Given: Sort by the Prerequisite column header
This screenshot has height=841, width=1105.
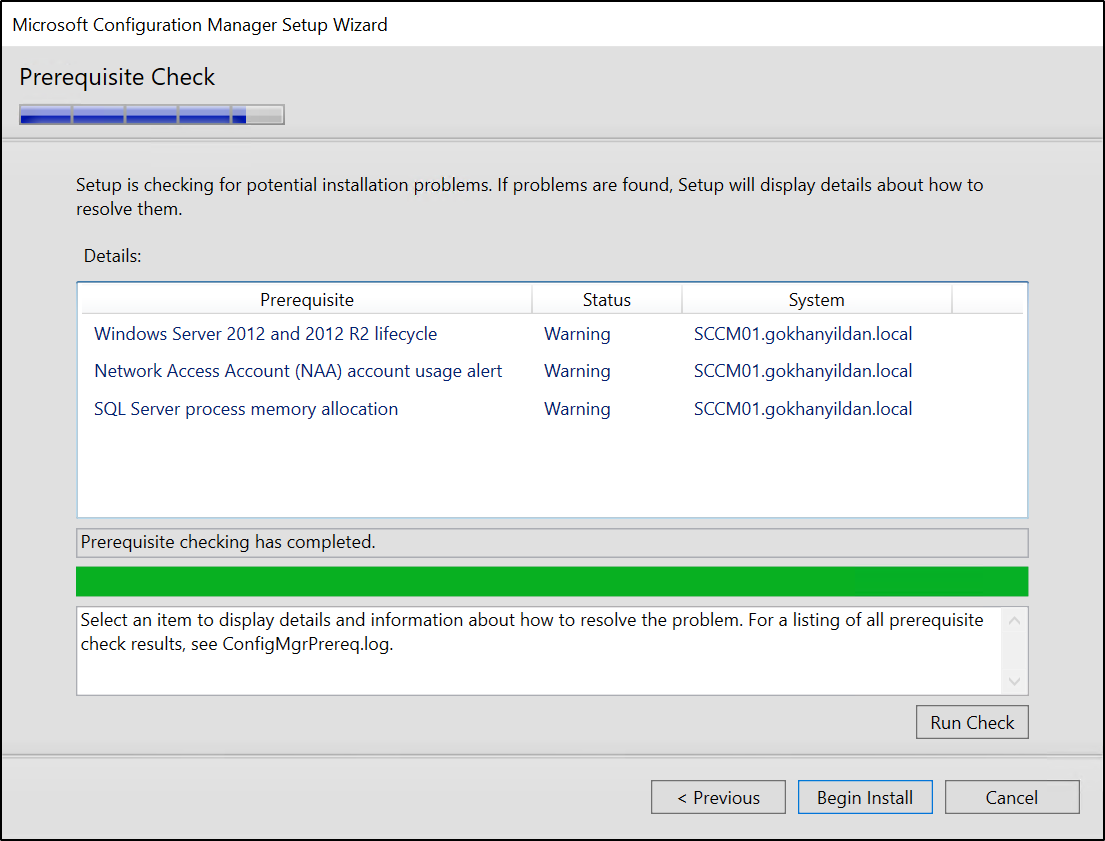Looking at the screenshot, I should tap(307, 300).
